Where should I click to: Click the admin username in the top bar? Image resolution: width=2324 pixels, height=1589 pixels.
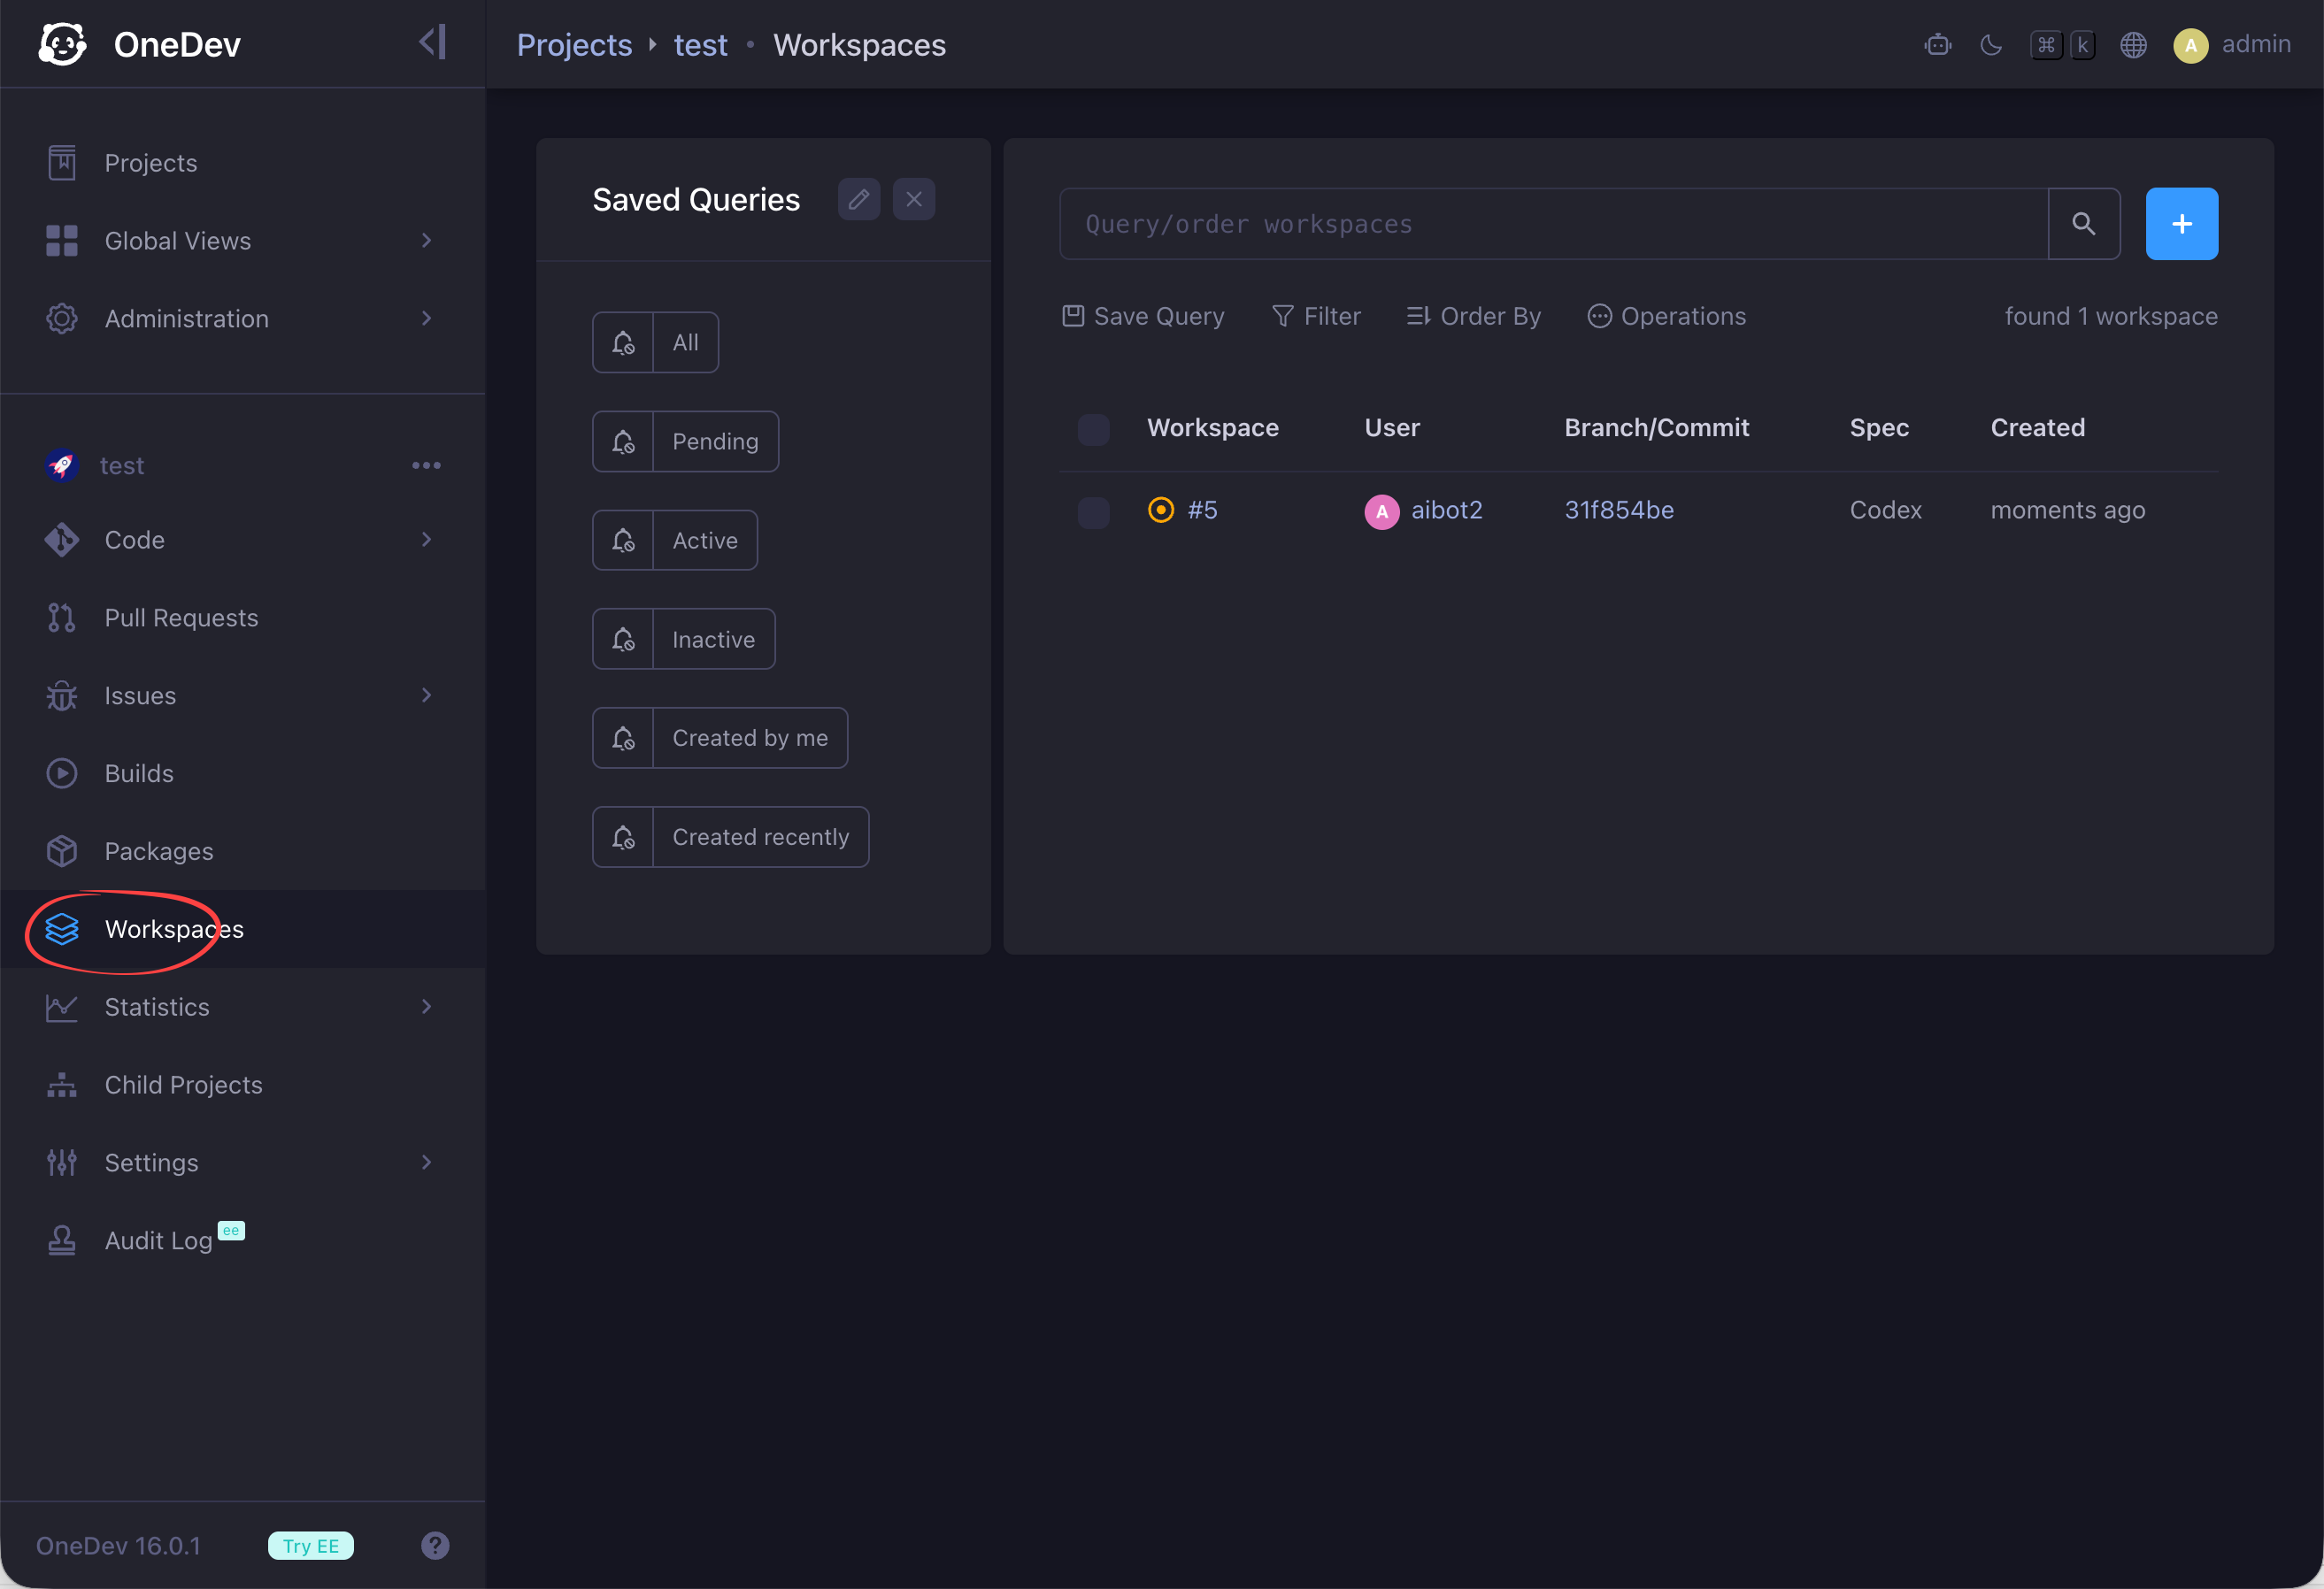pyautogui.click(x=2256, y=44)
